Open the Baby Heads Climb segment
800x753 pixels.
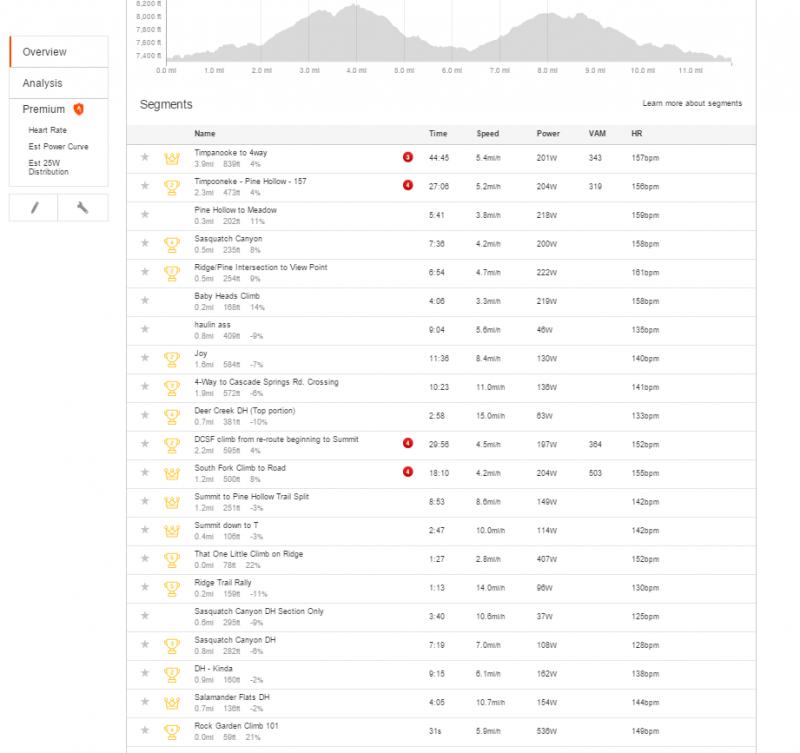click(227, 296)
